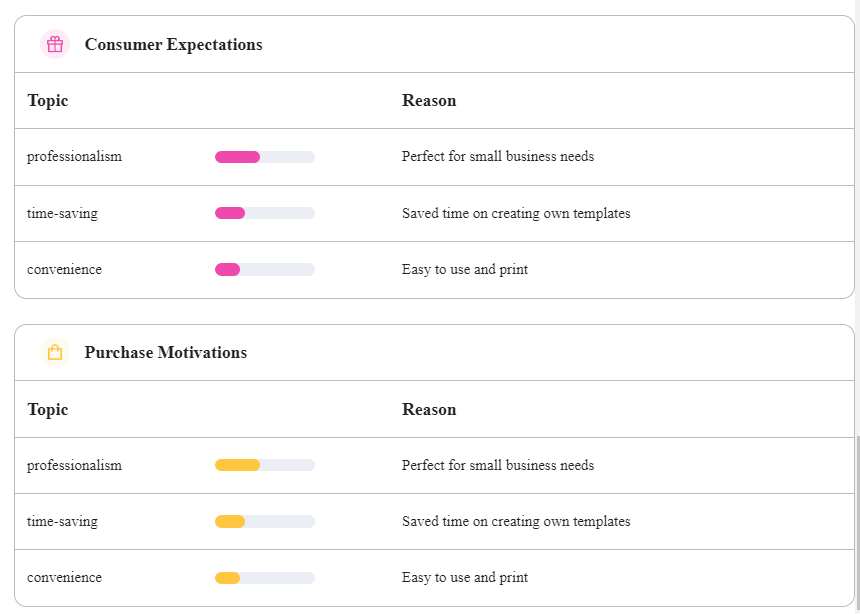Select professionalism topic in Consumer Expectations

coord(74,157)
